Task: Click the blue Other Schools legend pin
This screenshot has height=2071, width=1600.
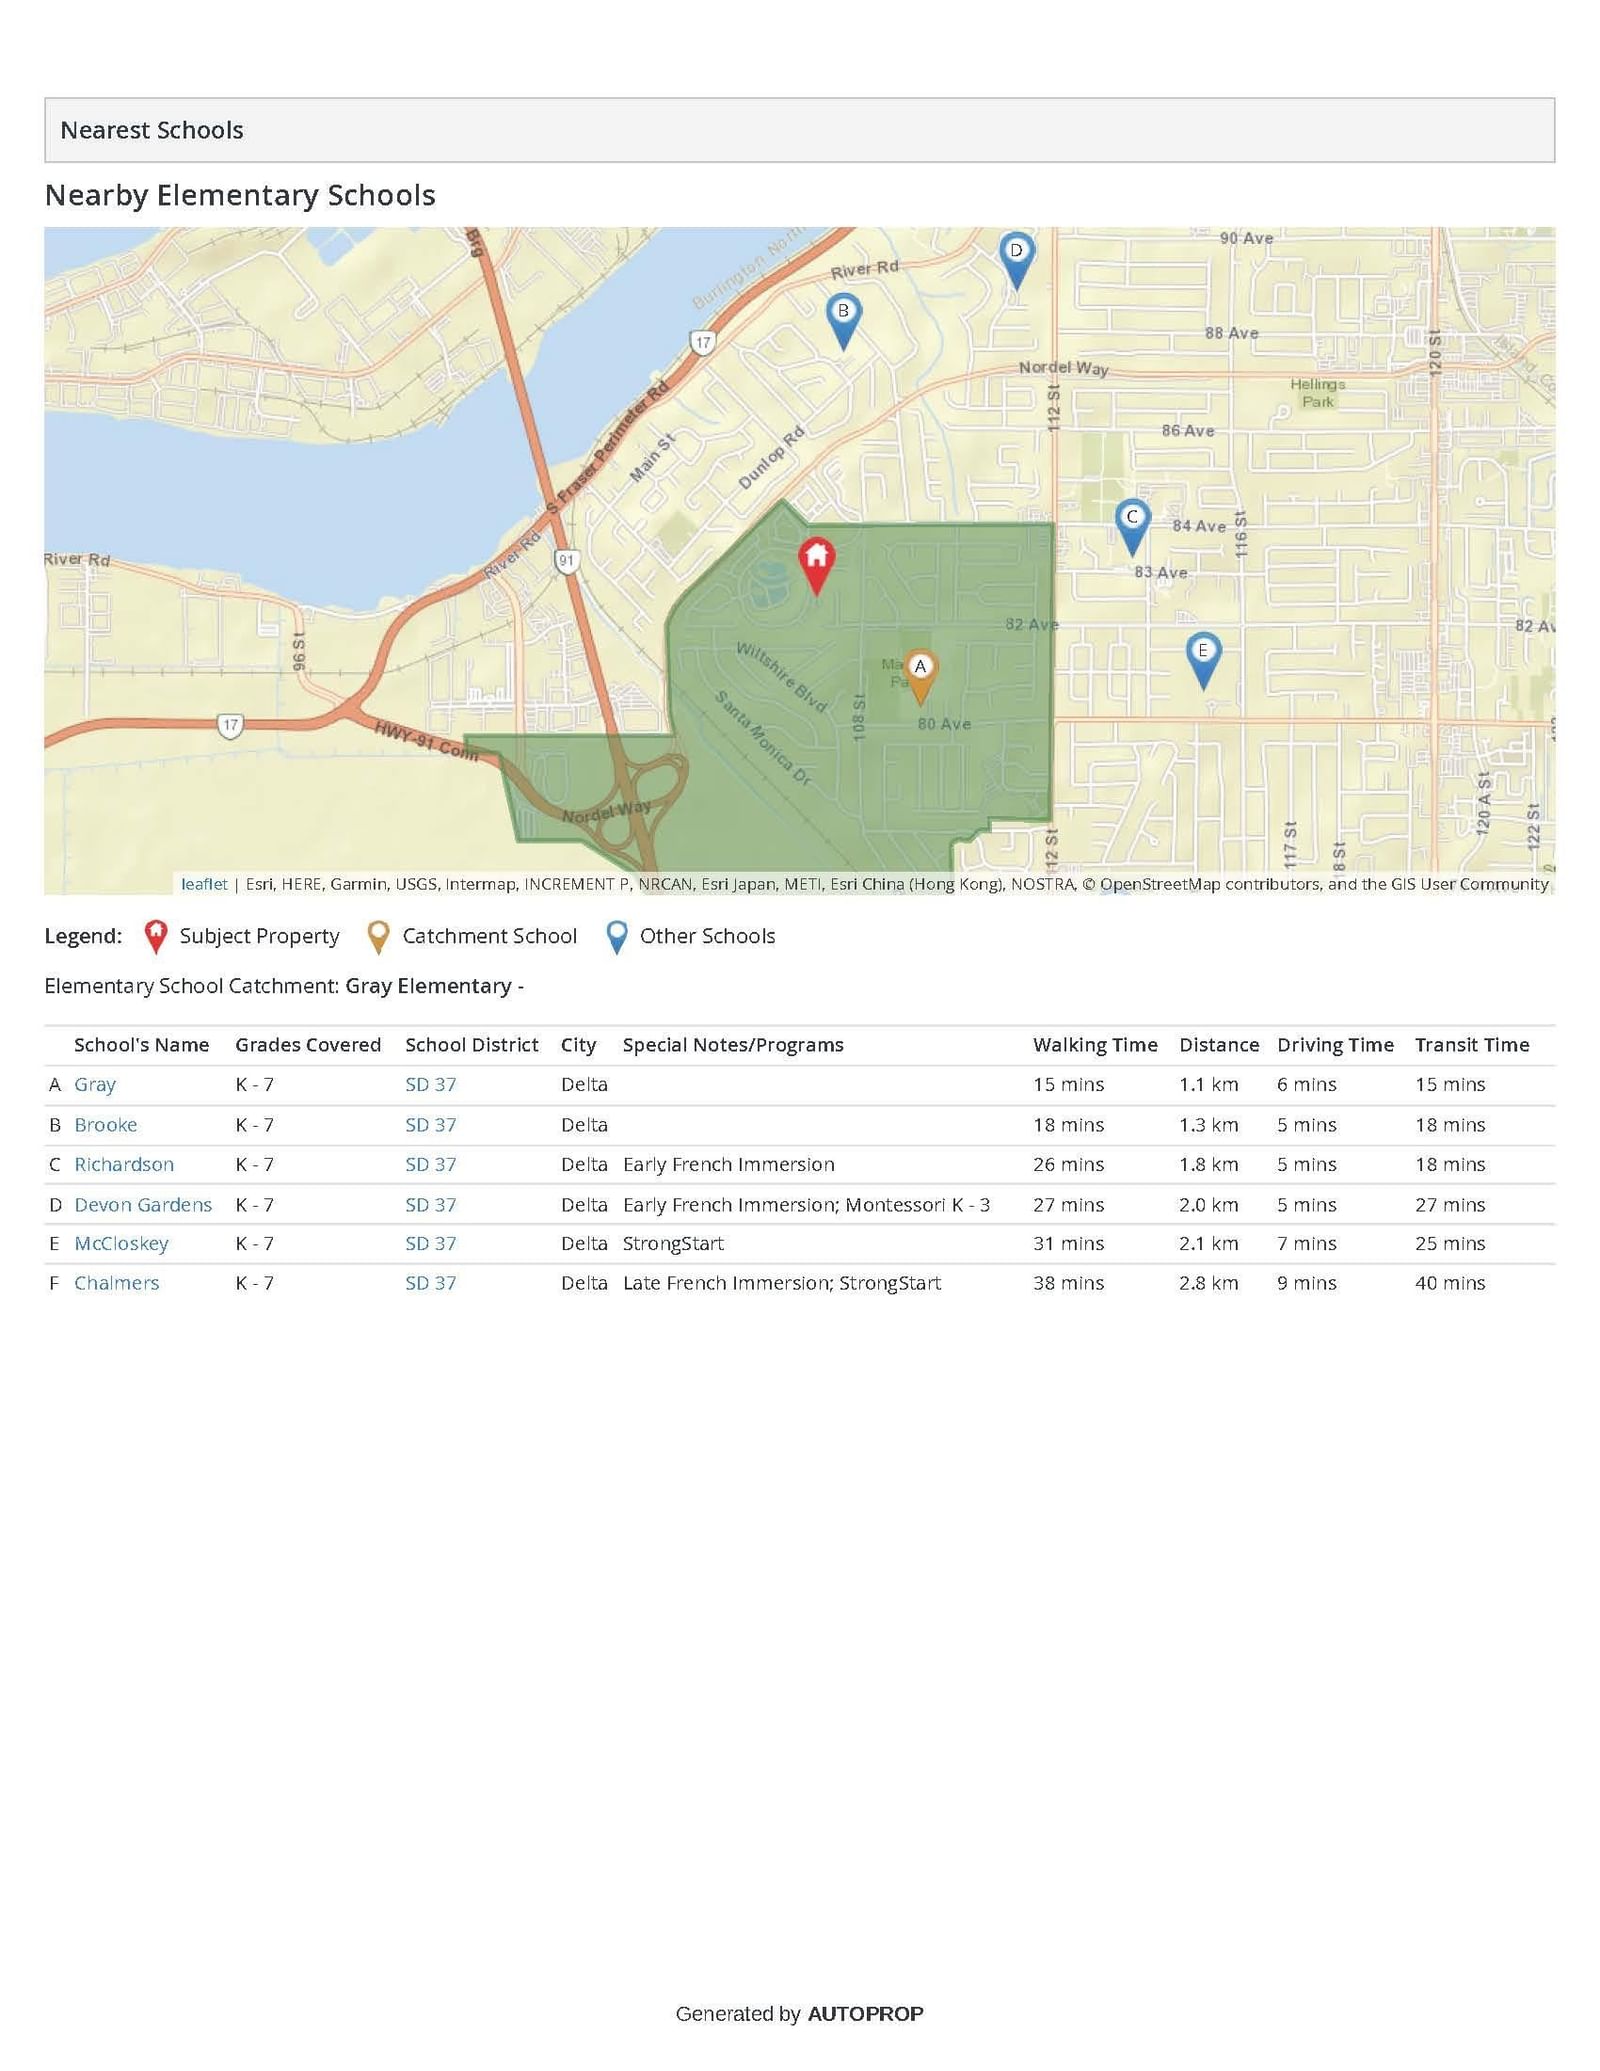Action: (x=617, y=937)
